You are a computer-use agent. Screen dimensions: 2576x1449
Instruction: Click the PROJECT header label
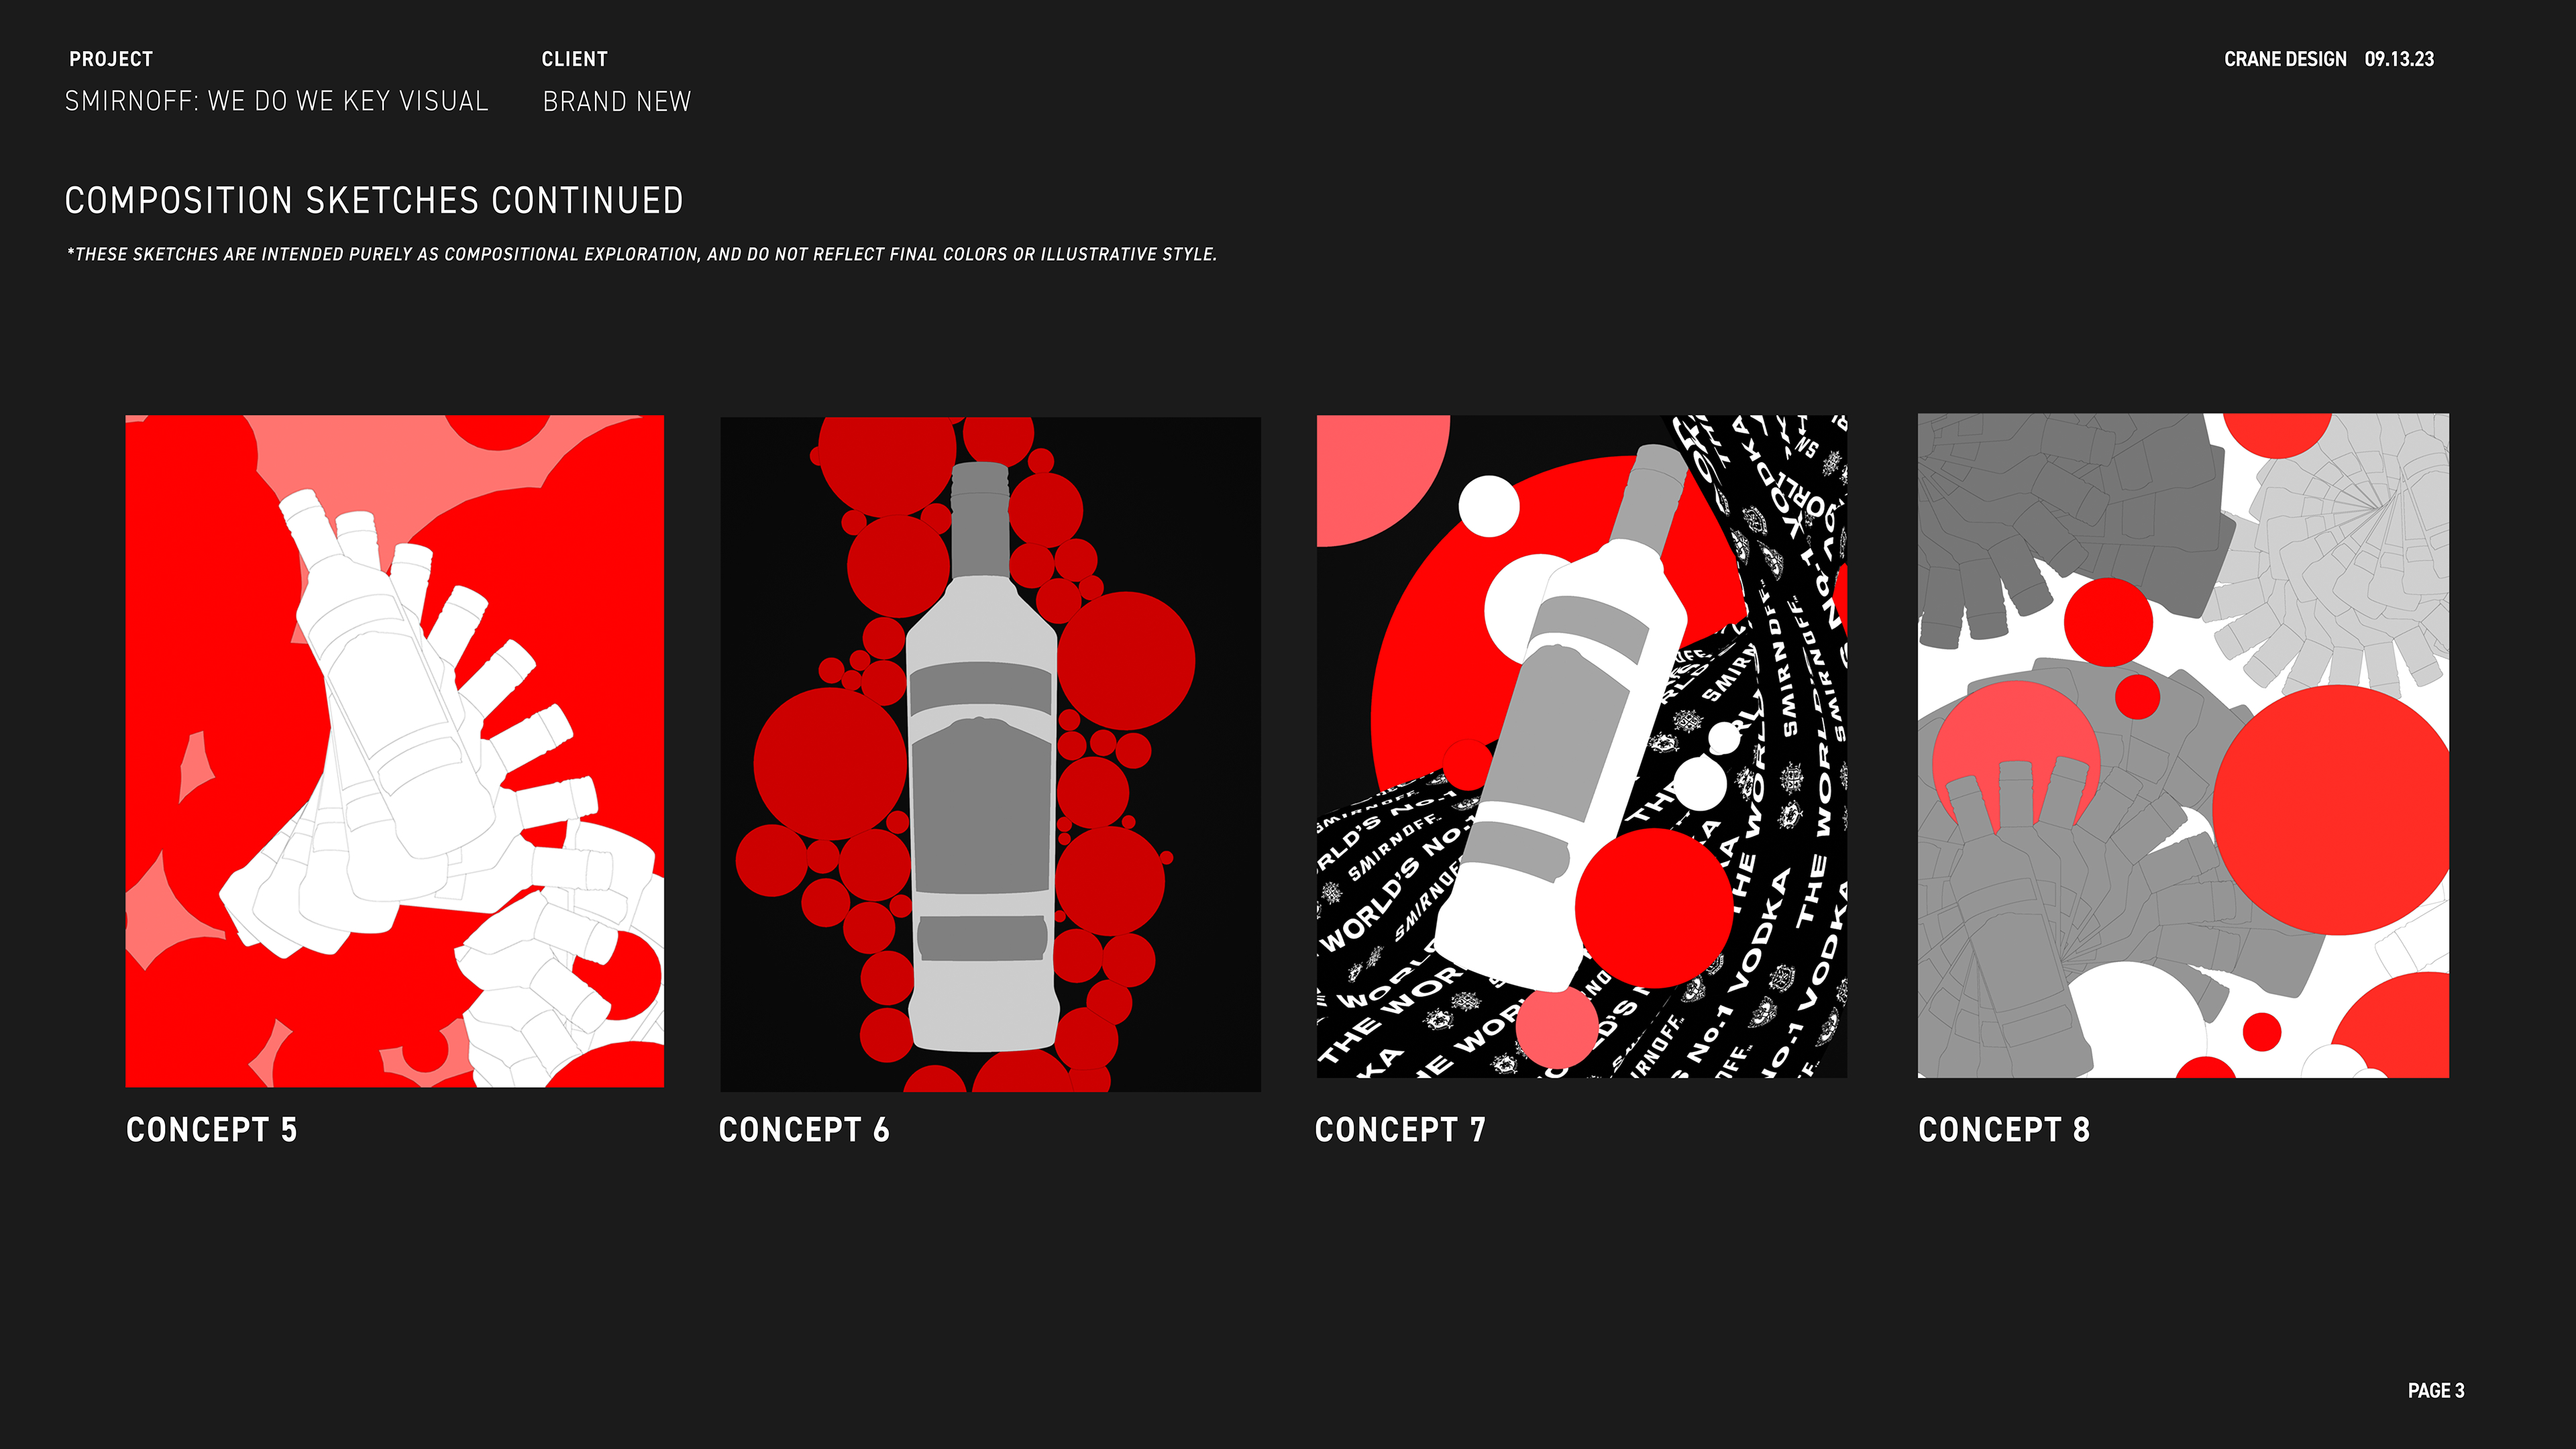pyautogui.click(x=111, y=59)
